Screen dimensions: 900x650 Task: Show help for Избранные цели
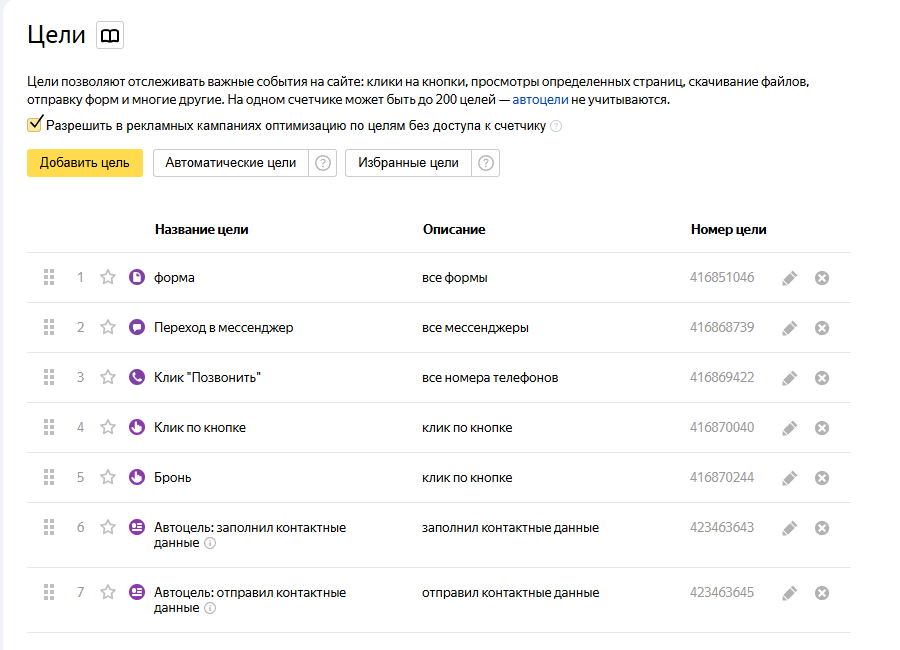click(x=486, y=163)
